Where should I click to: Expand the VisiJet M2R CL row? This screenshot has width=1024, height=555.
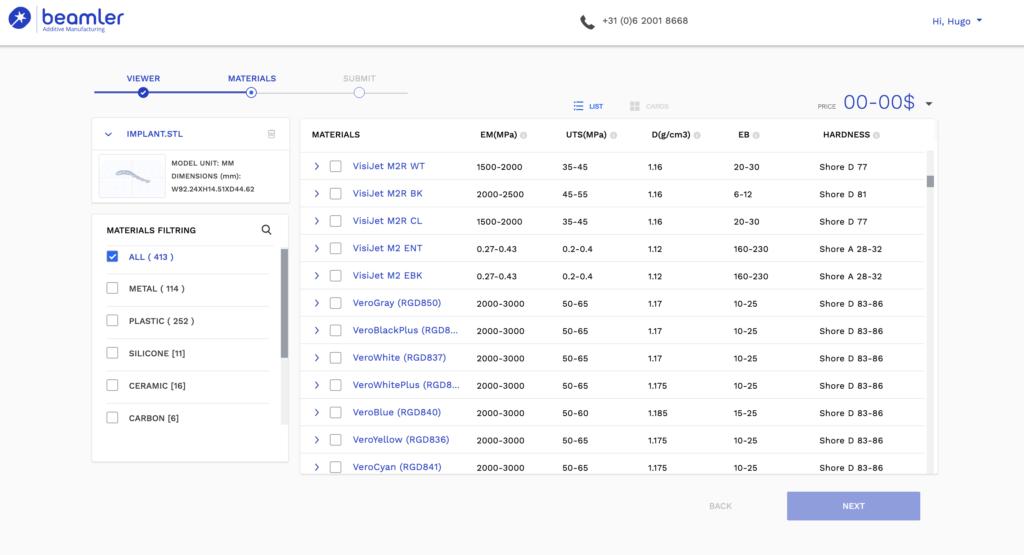pos(317,221)
